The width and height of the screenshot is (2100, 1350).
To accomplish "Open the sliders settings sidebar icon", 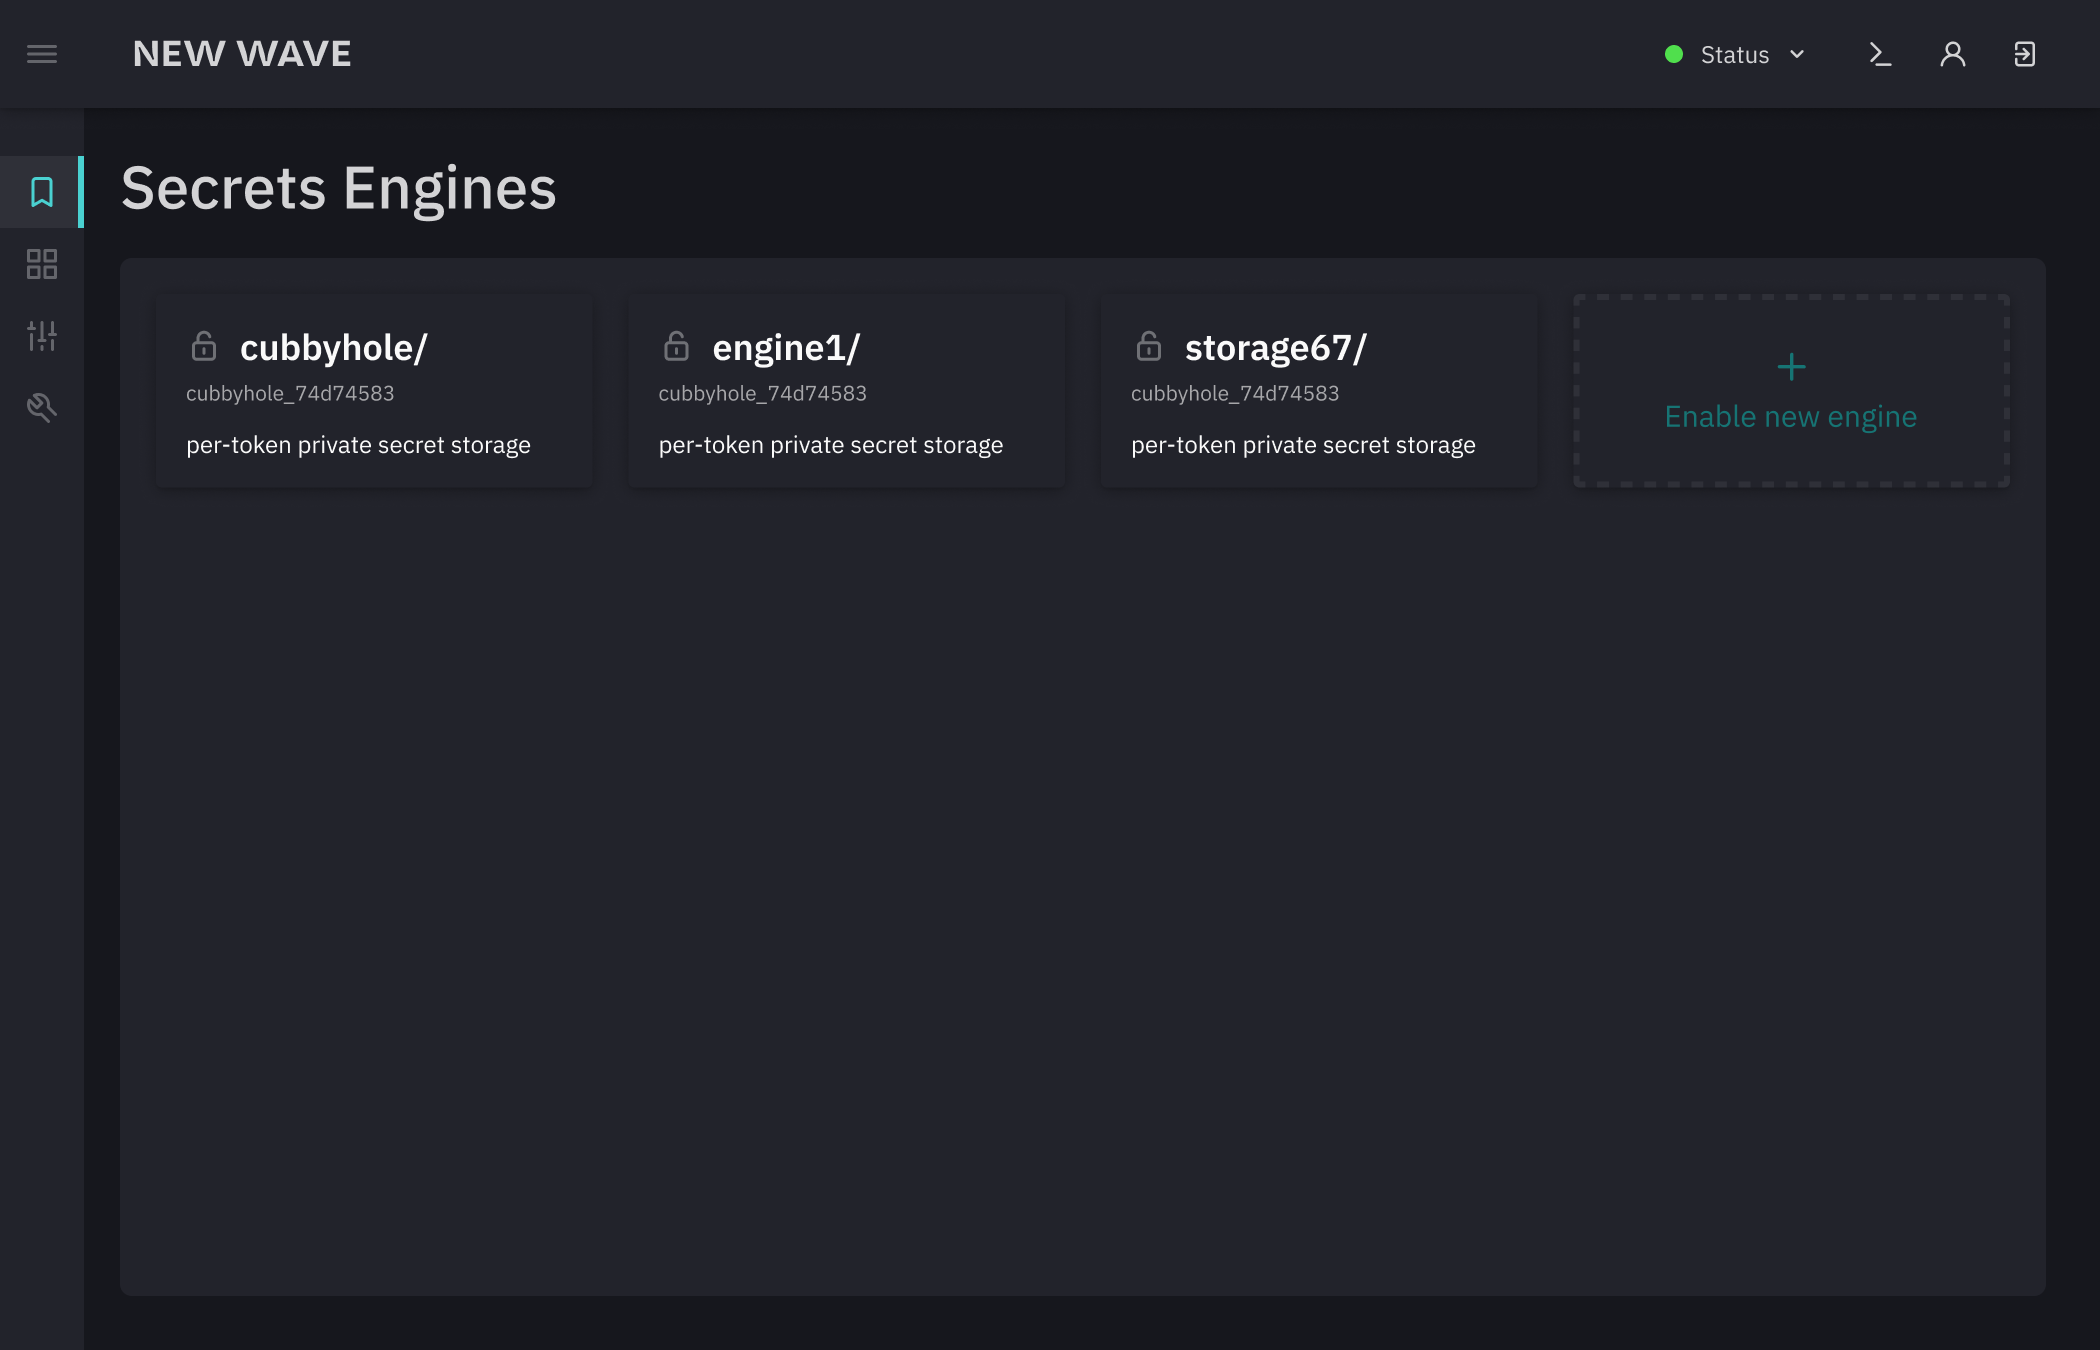I will click(x=42, y=336).
